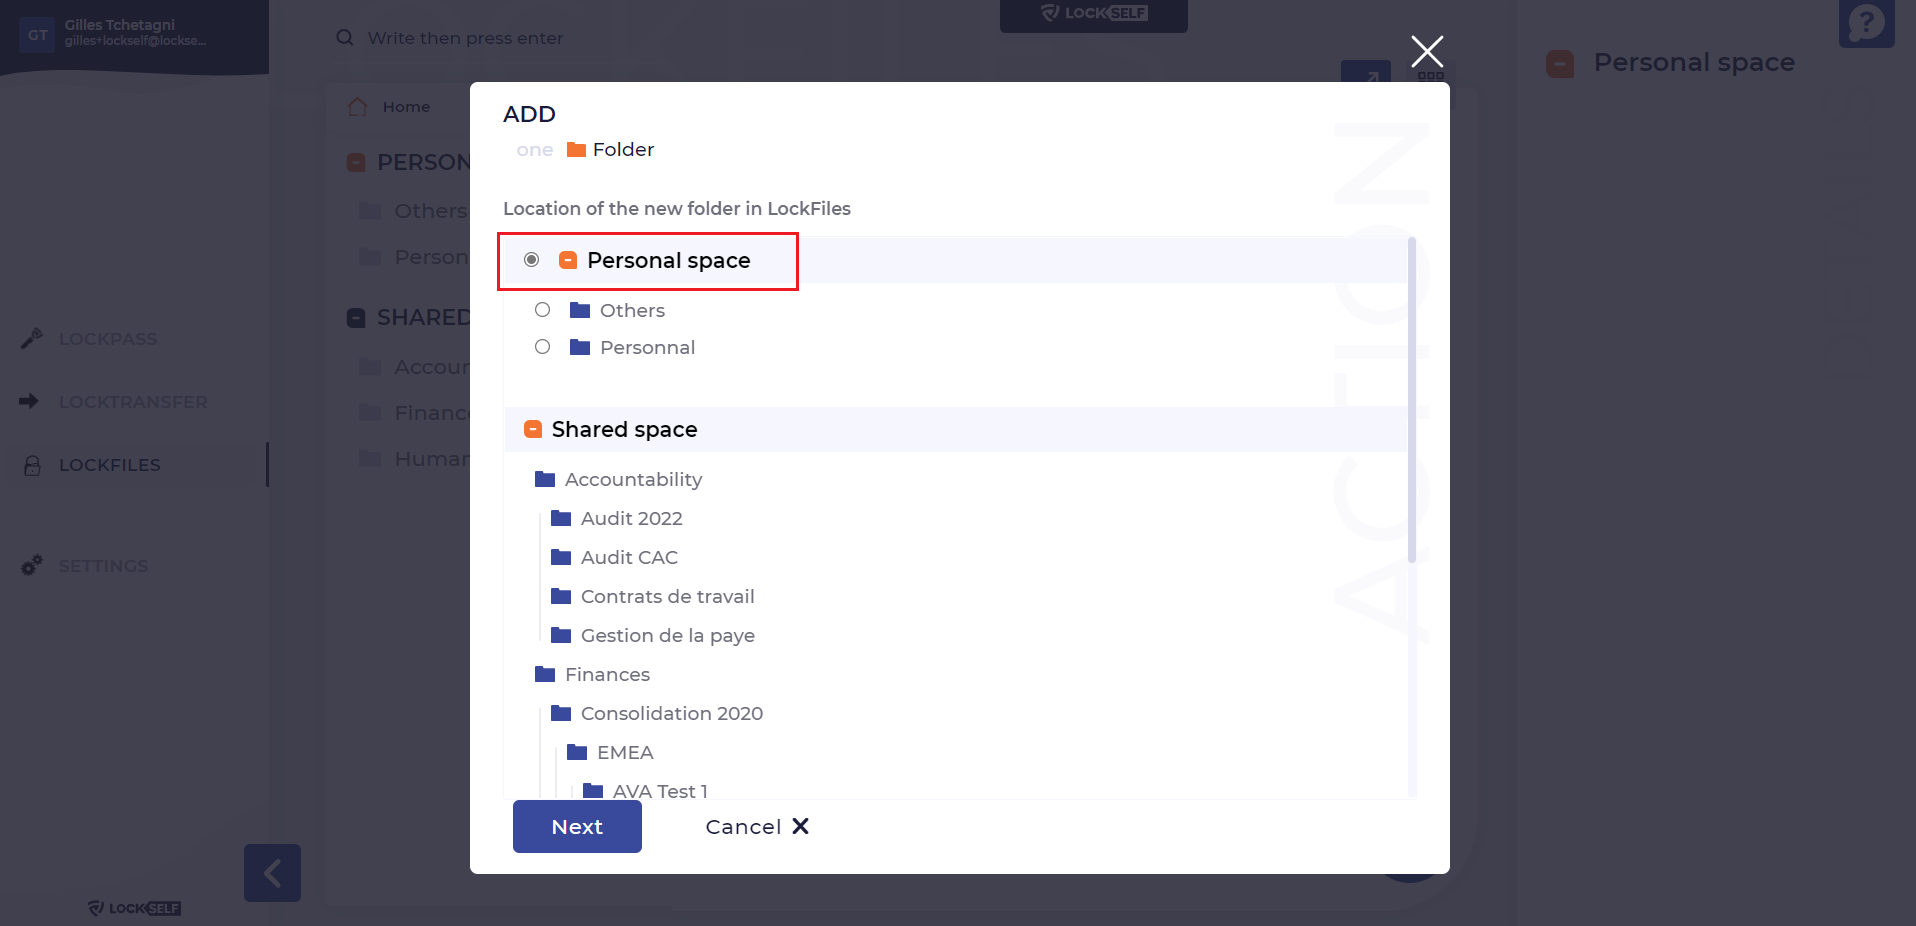This screenshot has width=1916, height=926.
Task: Collapse the PERSON section in background tree
Action: (x=356, y=162)
